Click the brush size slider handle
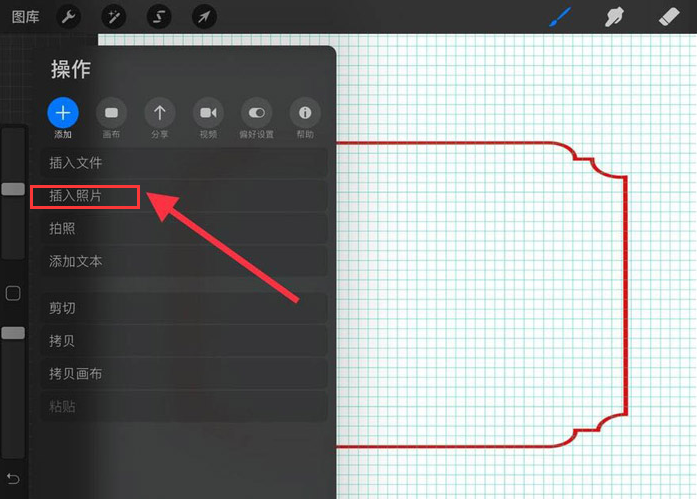The image size is (697, 499). (x=13, y=189)
